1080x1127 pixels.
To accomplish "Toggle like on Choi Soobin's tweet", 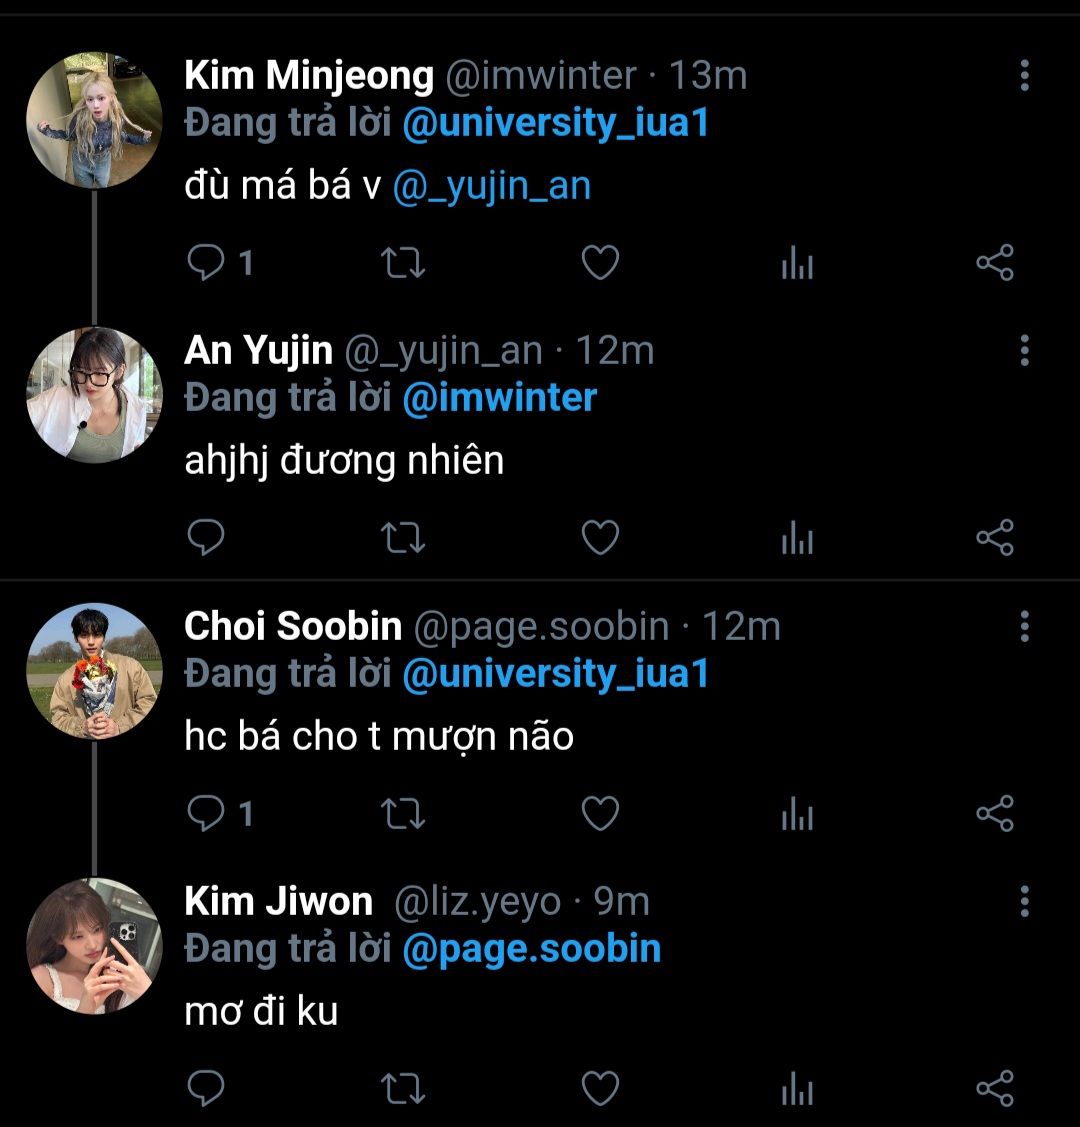I will point(600,814).
